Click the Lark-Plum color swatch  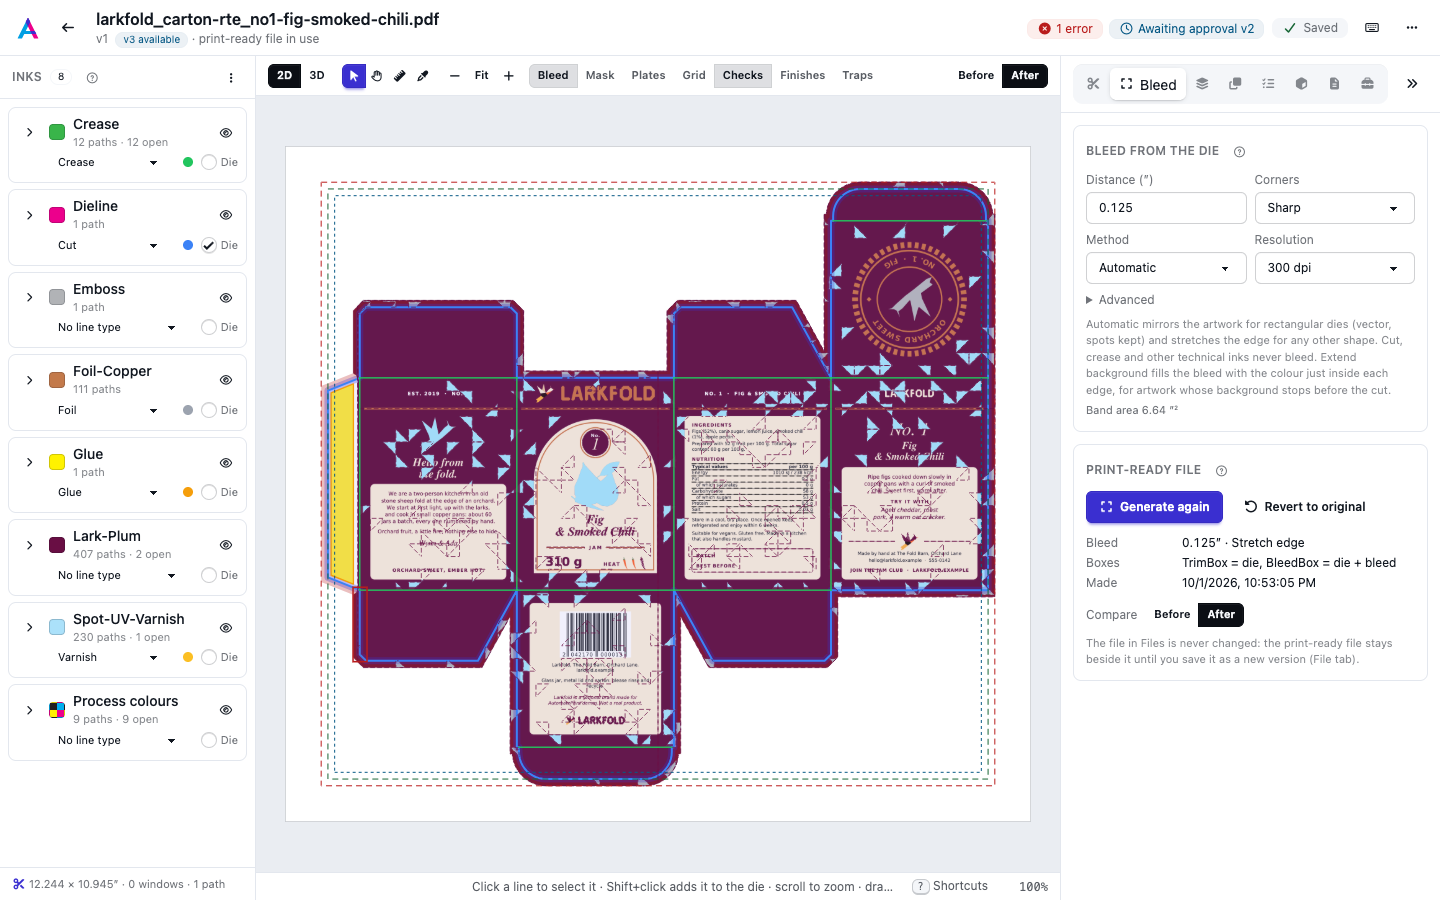click(57, 545)
